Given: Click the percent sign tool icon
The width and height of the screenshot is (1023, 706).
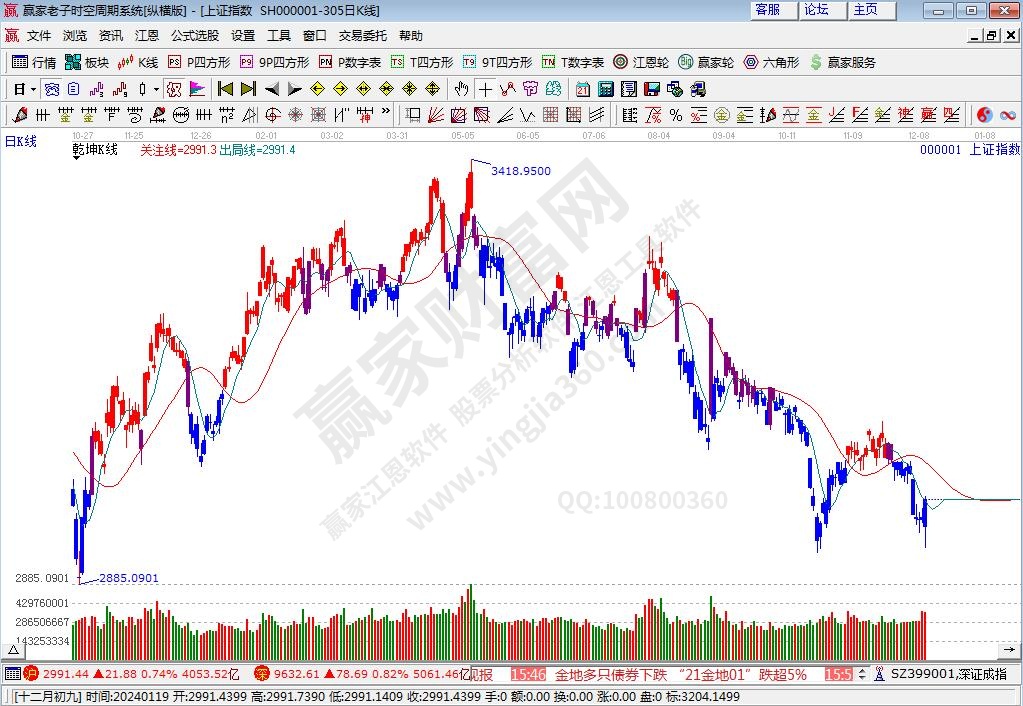Looking at the screenshot, I should click(676, 114).
